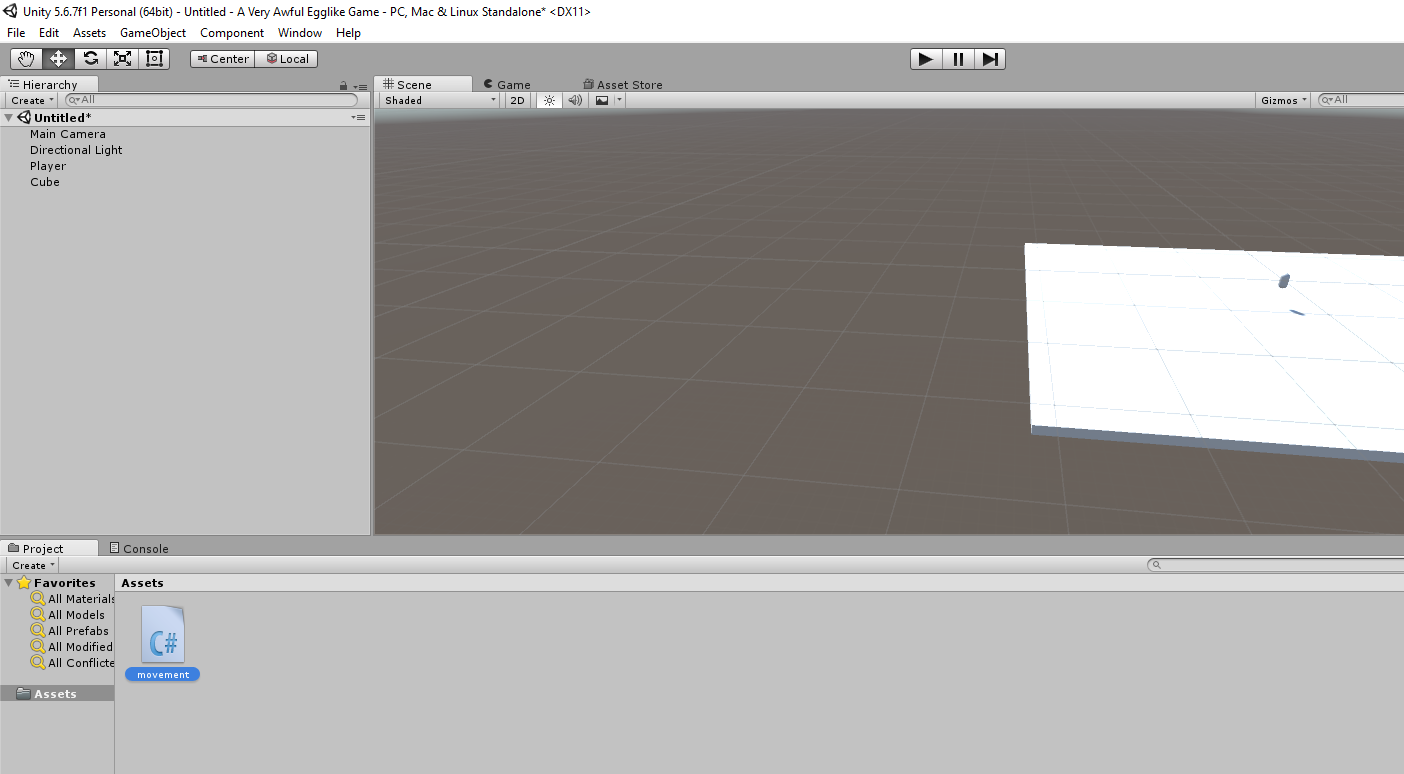Click the Step frame button

point(989,59)
